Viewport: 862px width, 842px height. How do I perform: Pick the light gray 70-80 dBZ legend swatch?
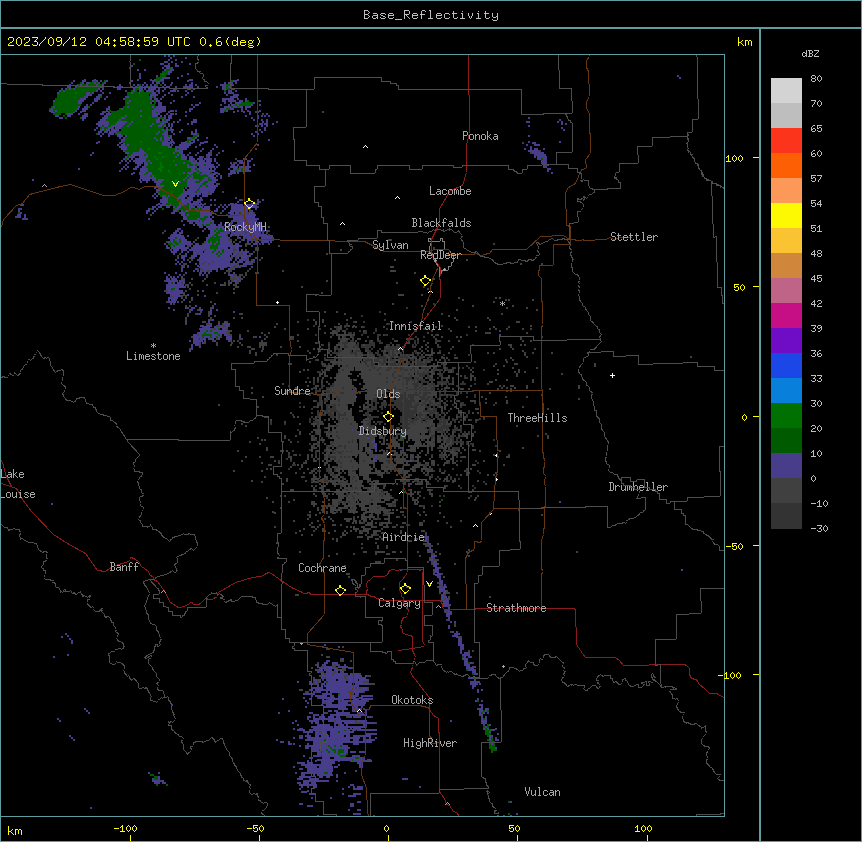point(786,90)
